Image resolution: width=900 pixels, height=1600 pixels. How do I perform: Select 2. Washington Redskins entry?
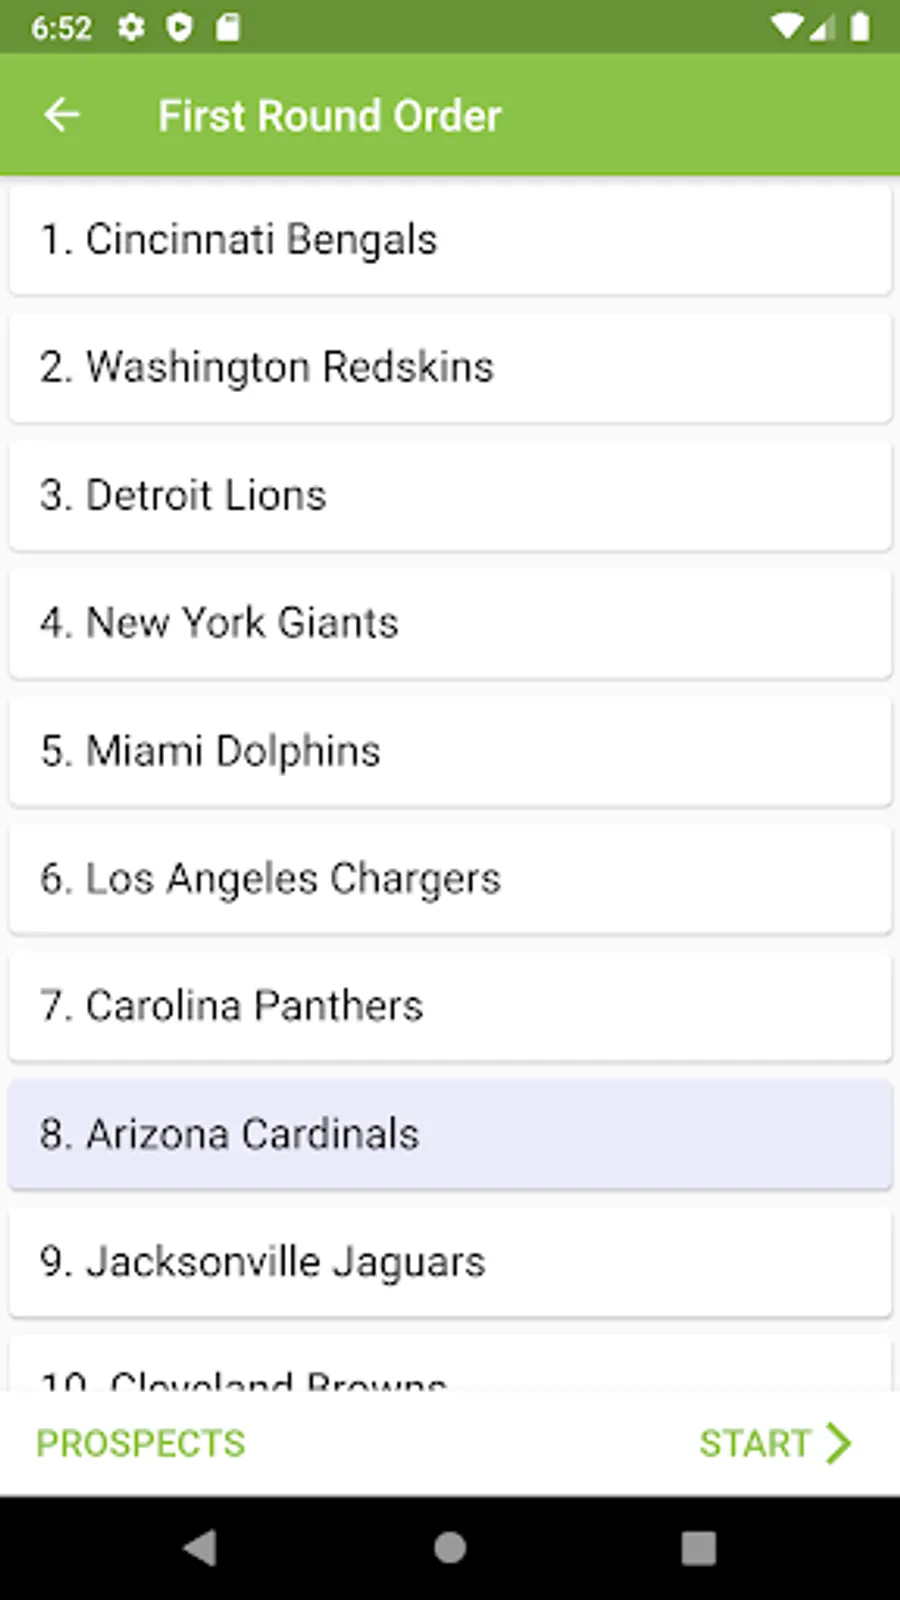click(450, 367)
